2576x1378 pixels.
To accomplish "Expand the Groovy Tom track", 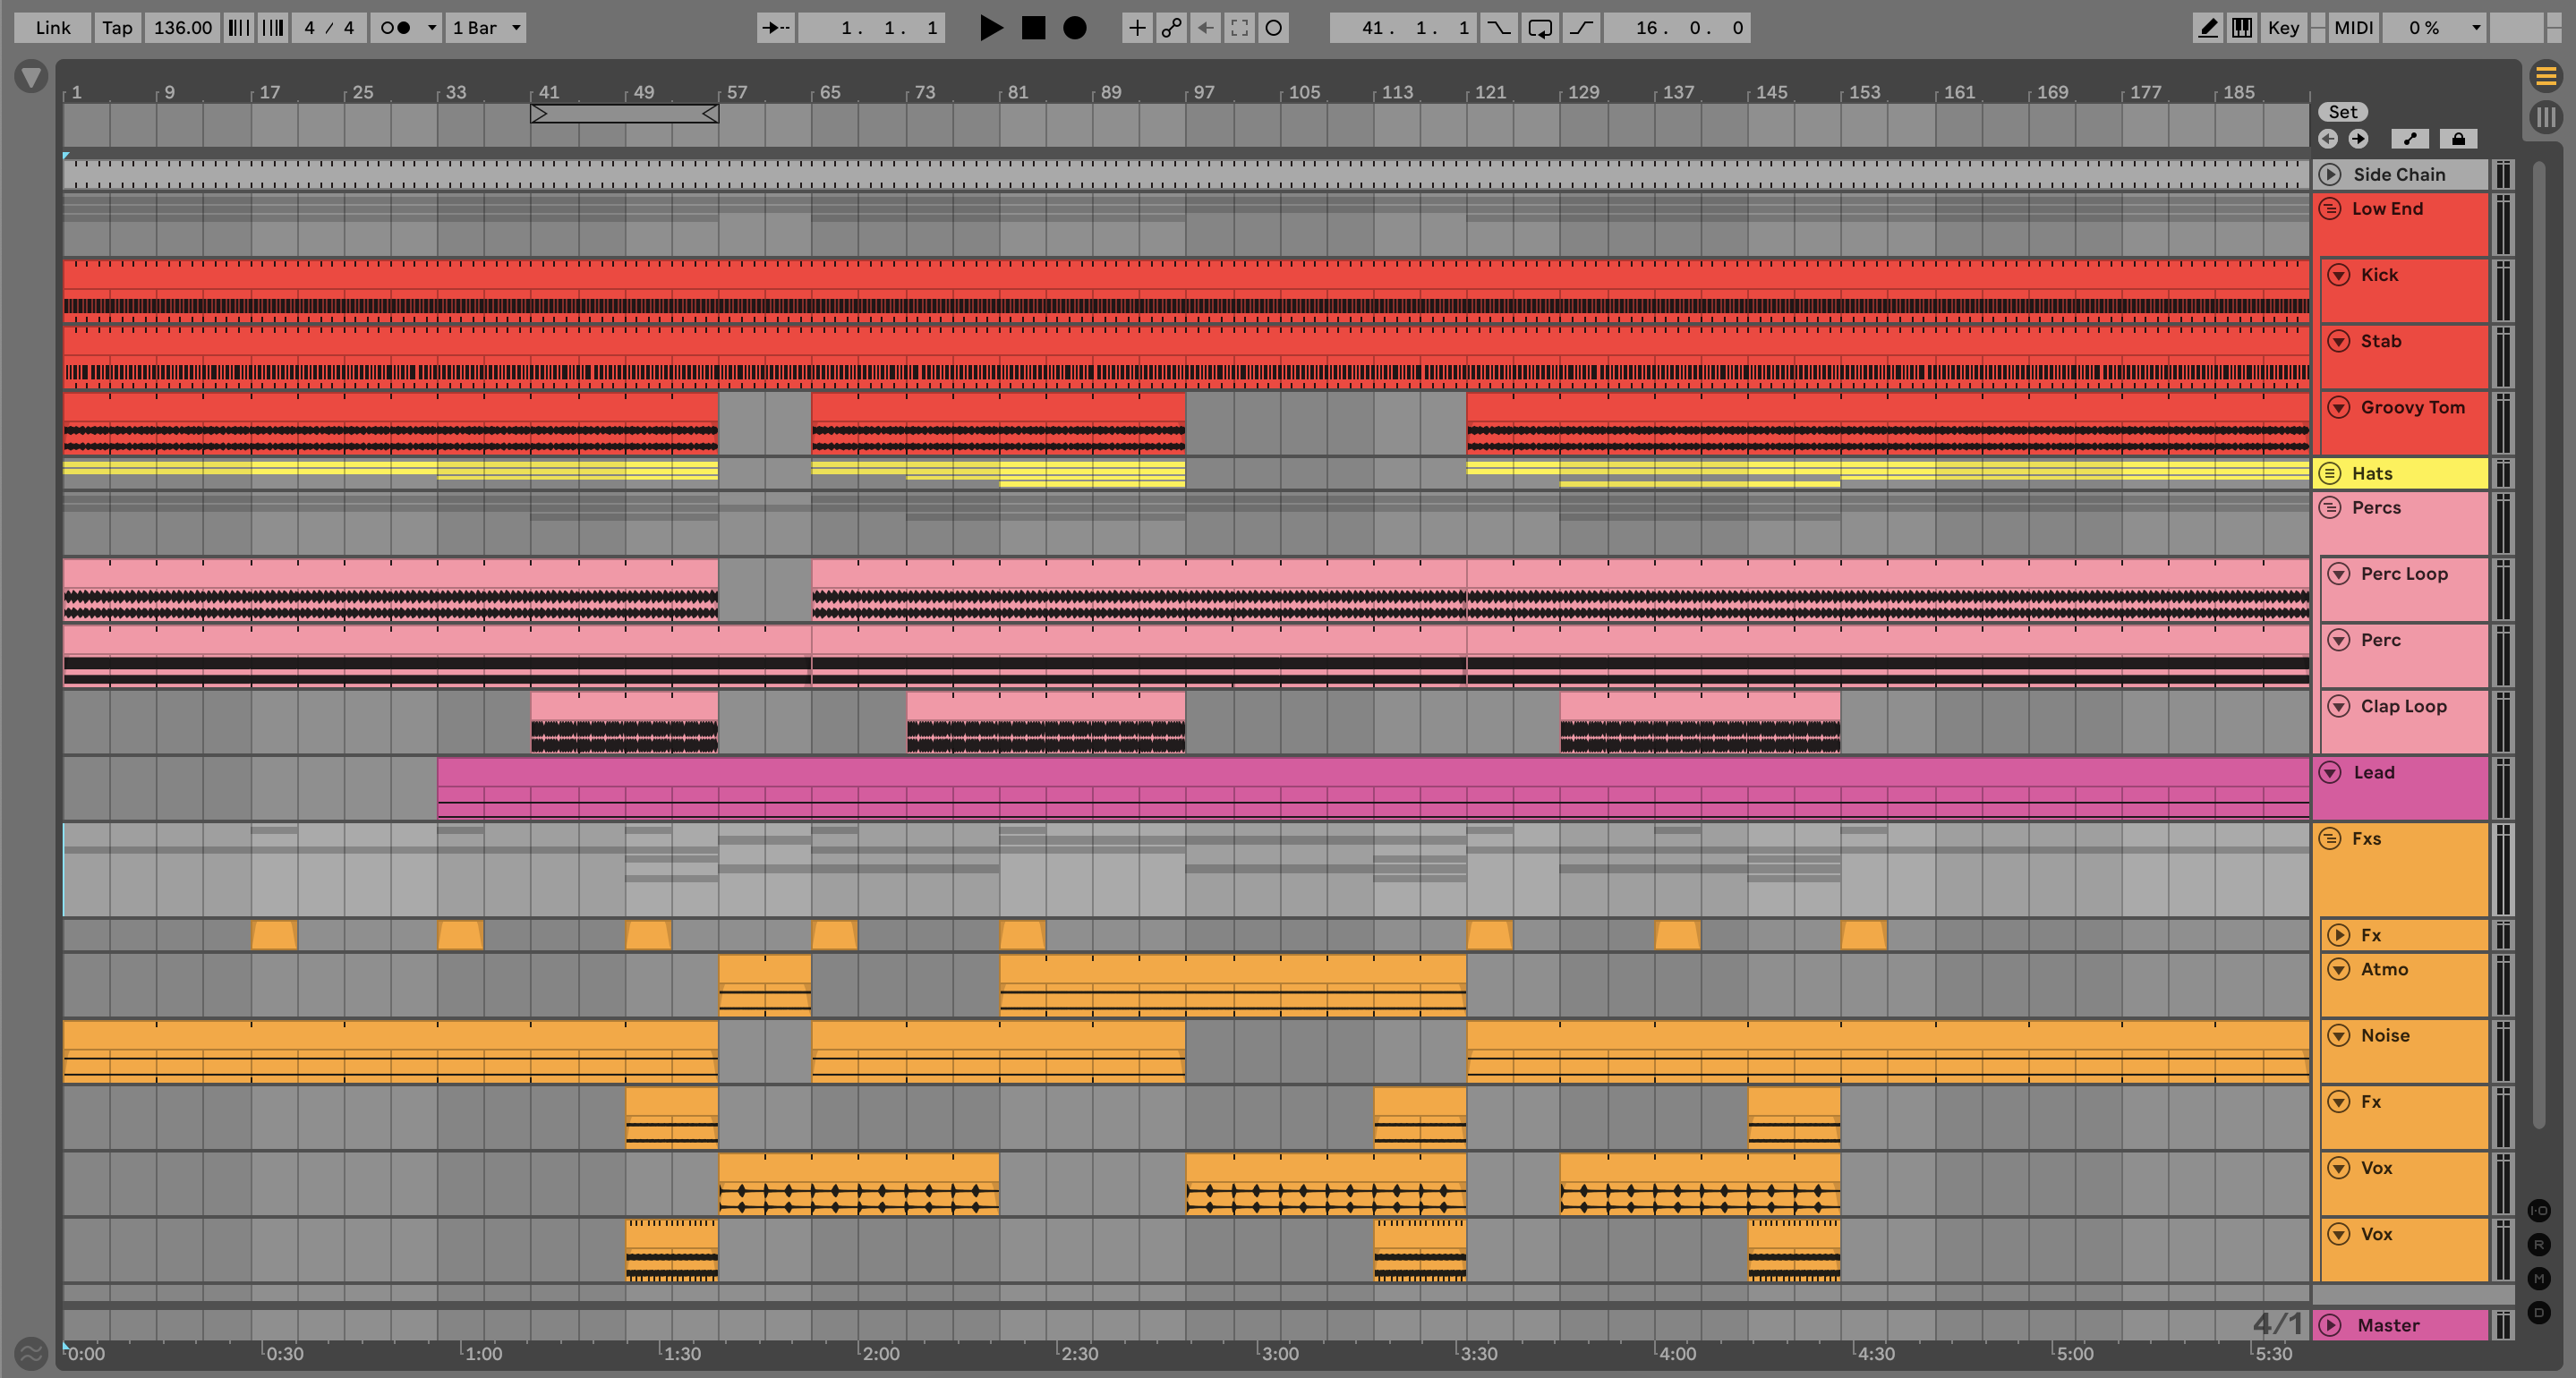I will (x=2338, y=407).
